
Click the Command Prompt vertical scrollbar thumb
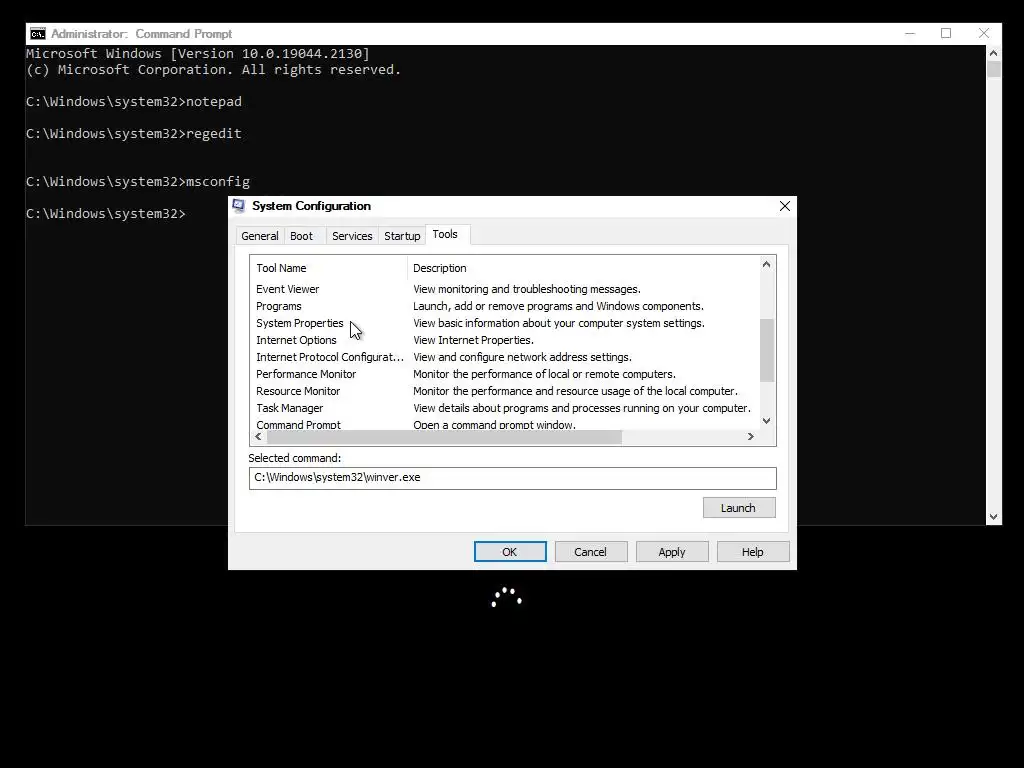993,69
